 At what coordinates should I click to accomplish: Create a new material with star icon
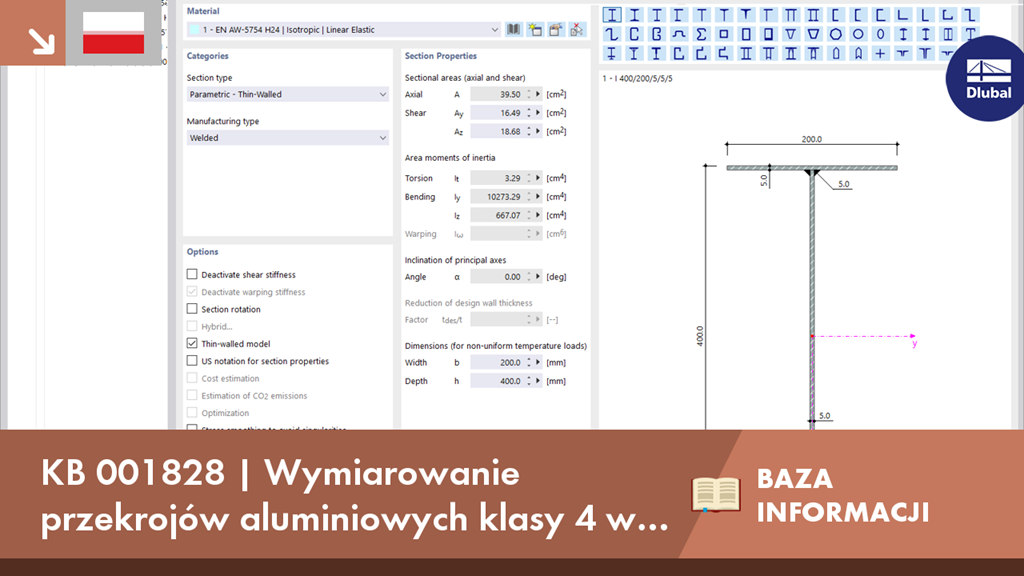[535, 29]
